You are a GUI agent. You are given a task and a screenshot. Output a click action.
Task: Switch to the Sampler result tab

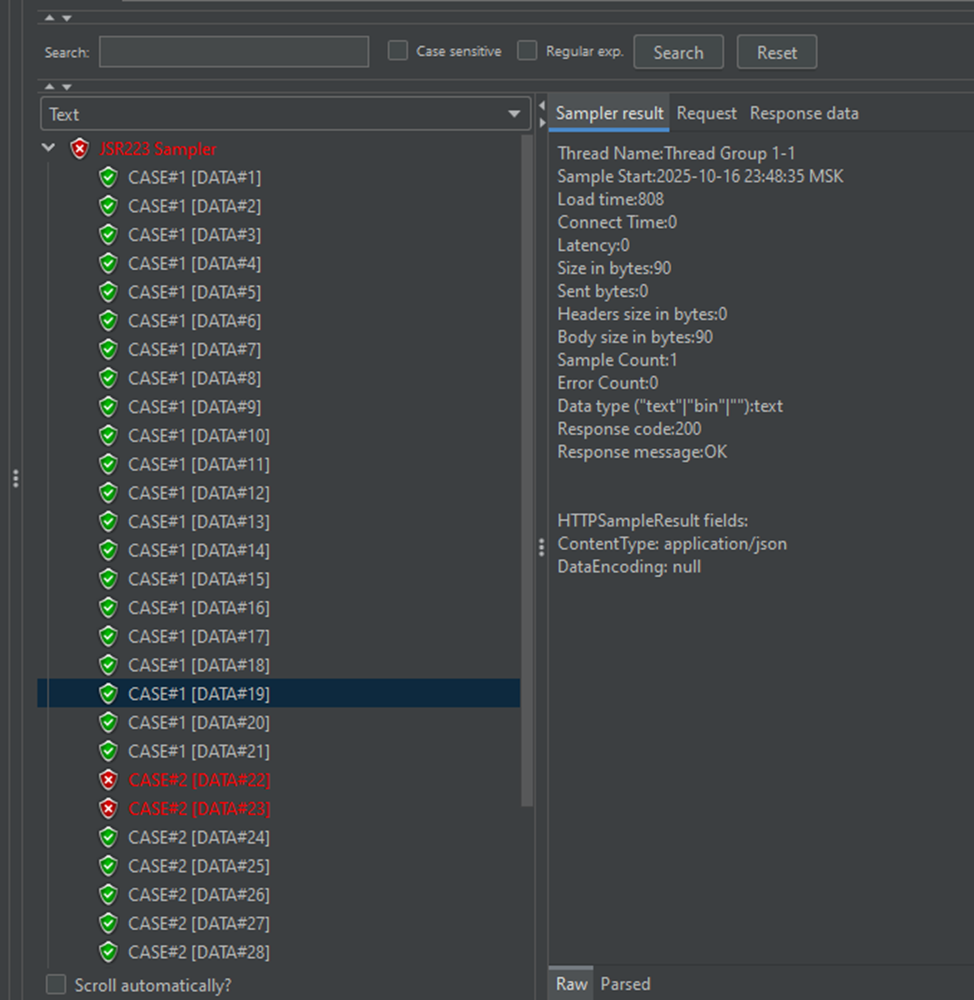pyautogui.click(x=609, y=114)
